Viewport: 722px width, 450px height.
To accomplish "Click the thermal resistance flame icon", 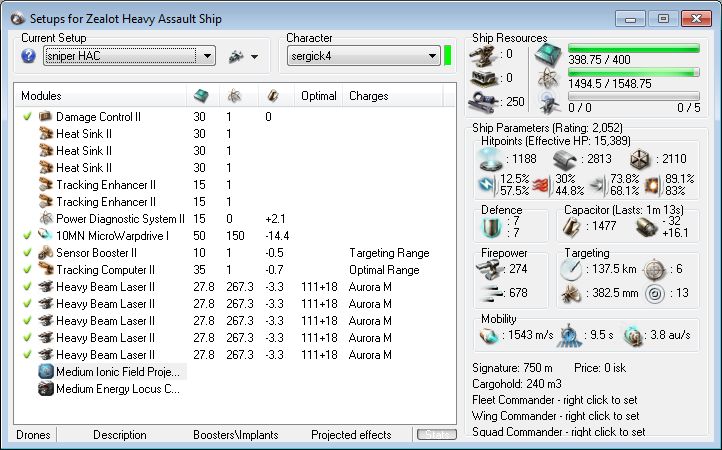I will 542,185.
